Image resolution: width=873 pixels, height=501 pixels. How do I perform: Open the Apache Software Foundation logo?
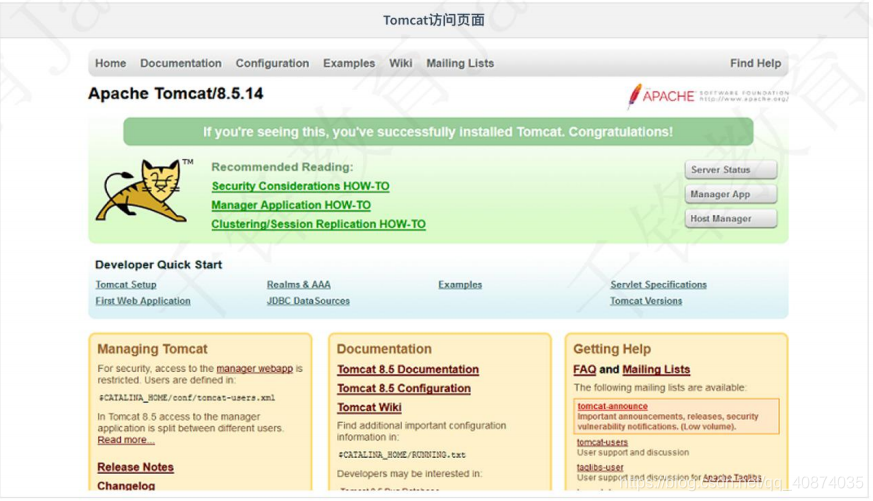pos(708,96)
